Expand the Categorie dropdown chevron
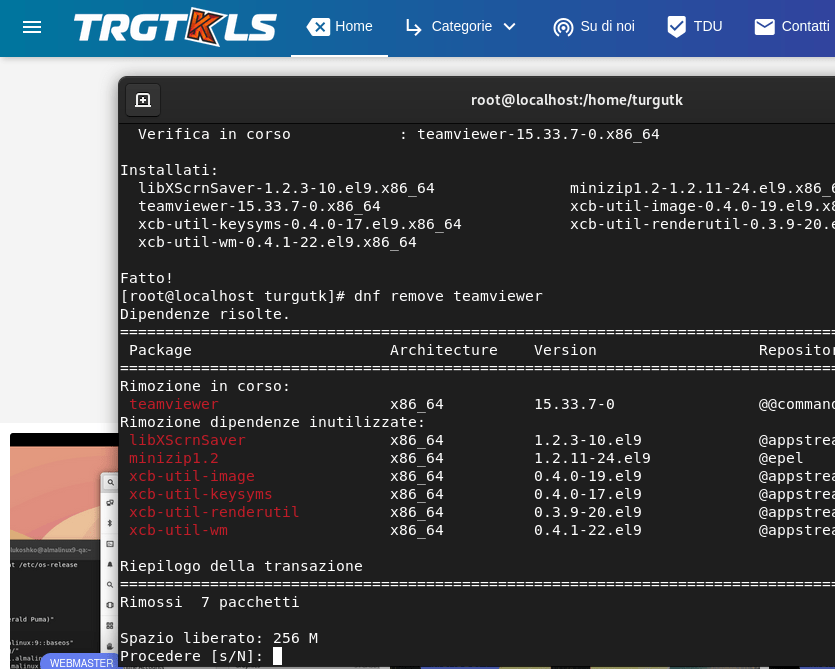The image size is (835, 669). [x=509, y=27]
